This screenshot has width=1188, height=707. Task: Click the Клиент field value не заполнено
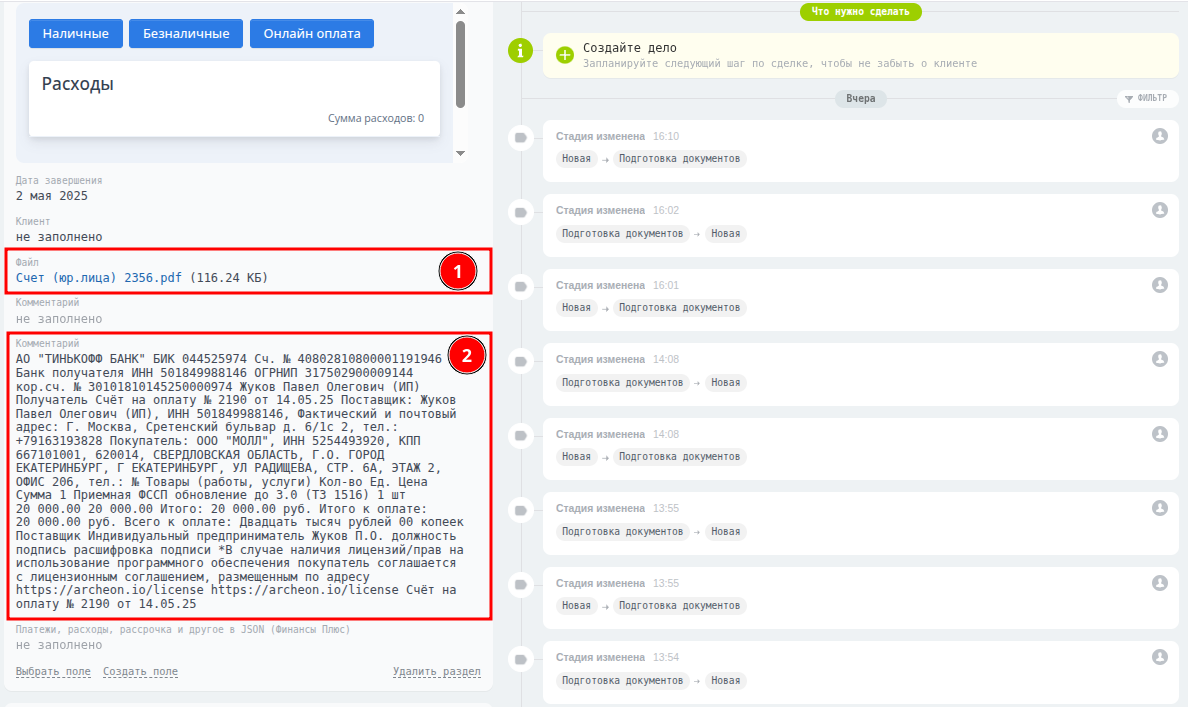[x=59, y=236]
